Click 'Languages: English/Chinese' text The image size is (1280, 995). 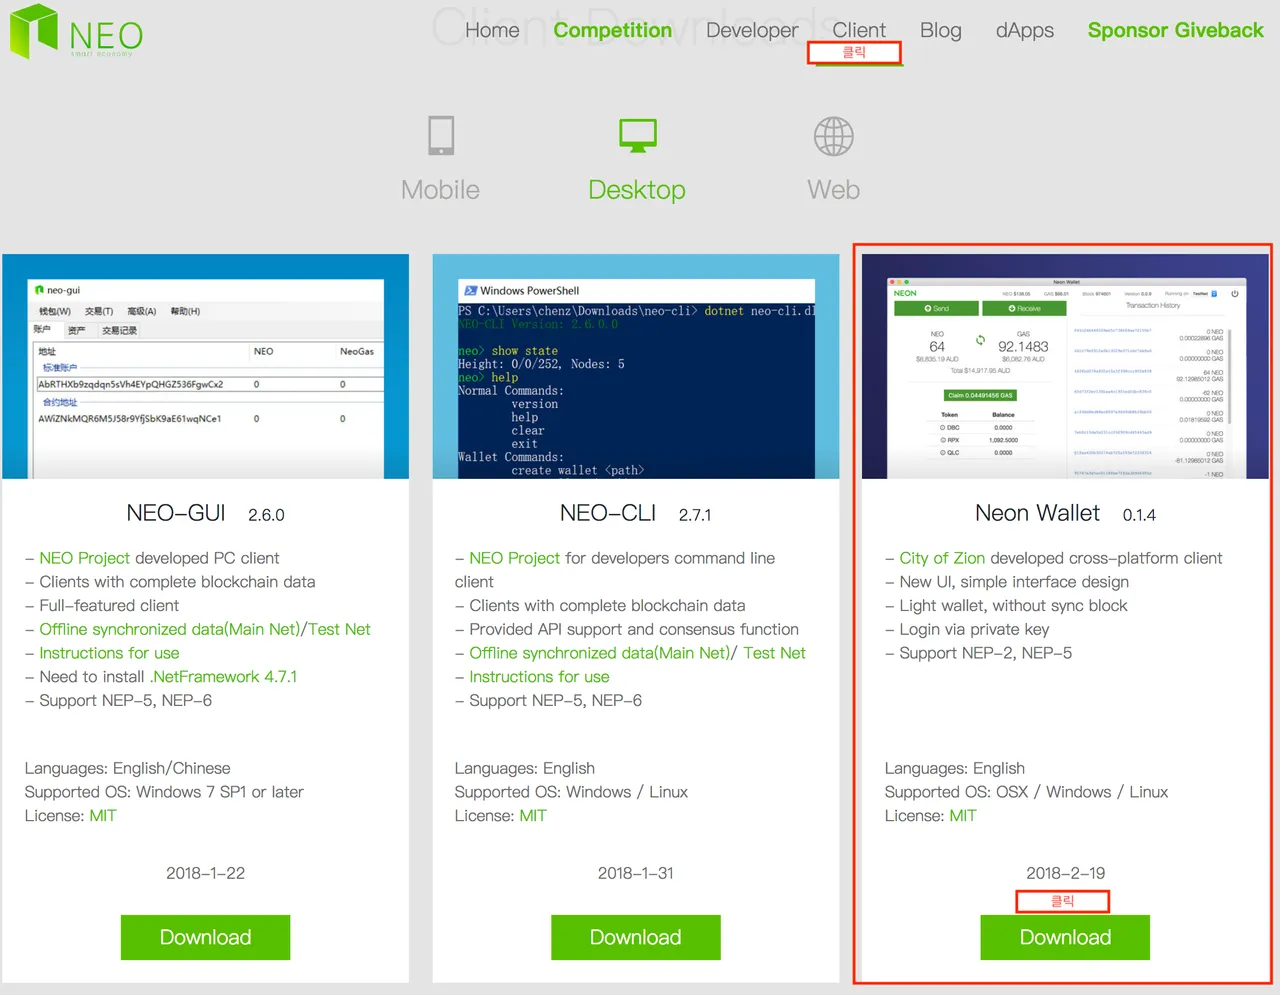point(128,768)
